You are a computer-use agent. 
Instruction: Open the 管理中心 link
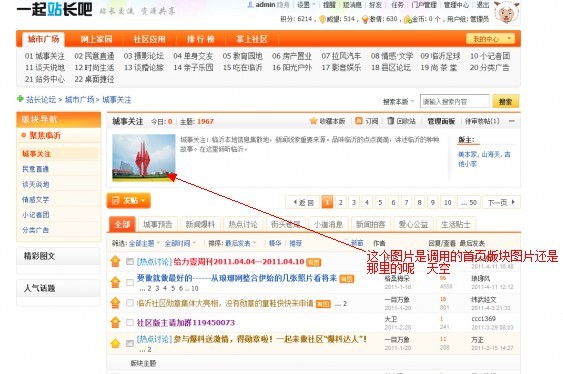click(456, 5)
